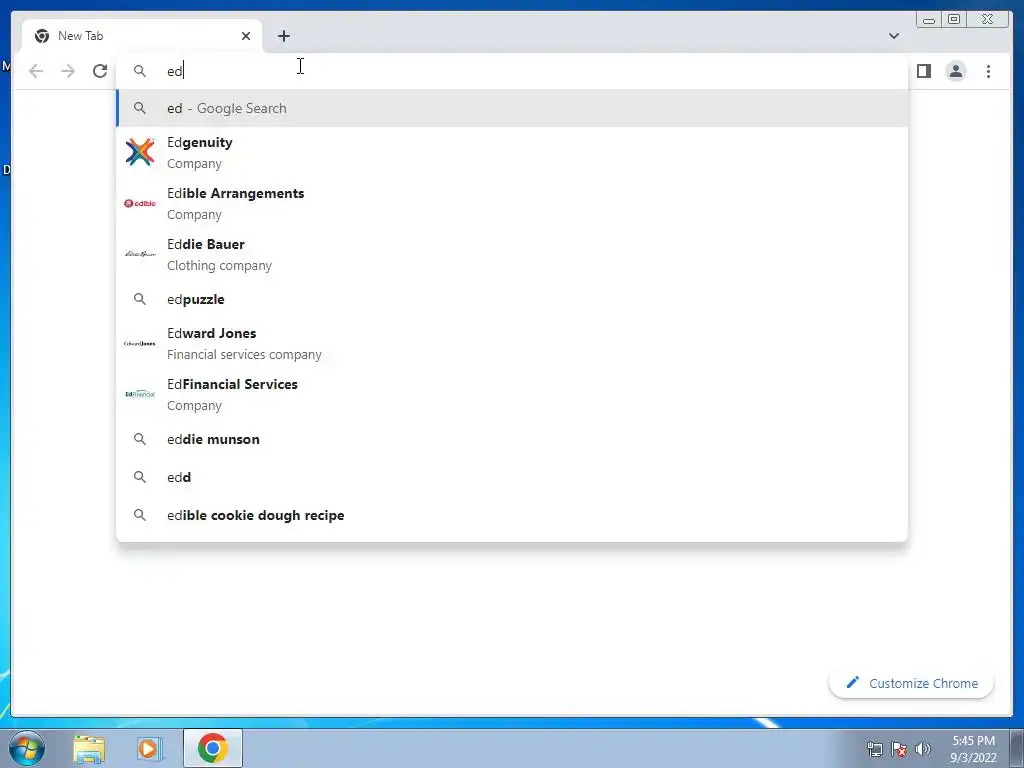This screenshot has width=1024, height=768.
Task: Close the New Tab tab
Action: pyautogui.click(x=246, y=36)
